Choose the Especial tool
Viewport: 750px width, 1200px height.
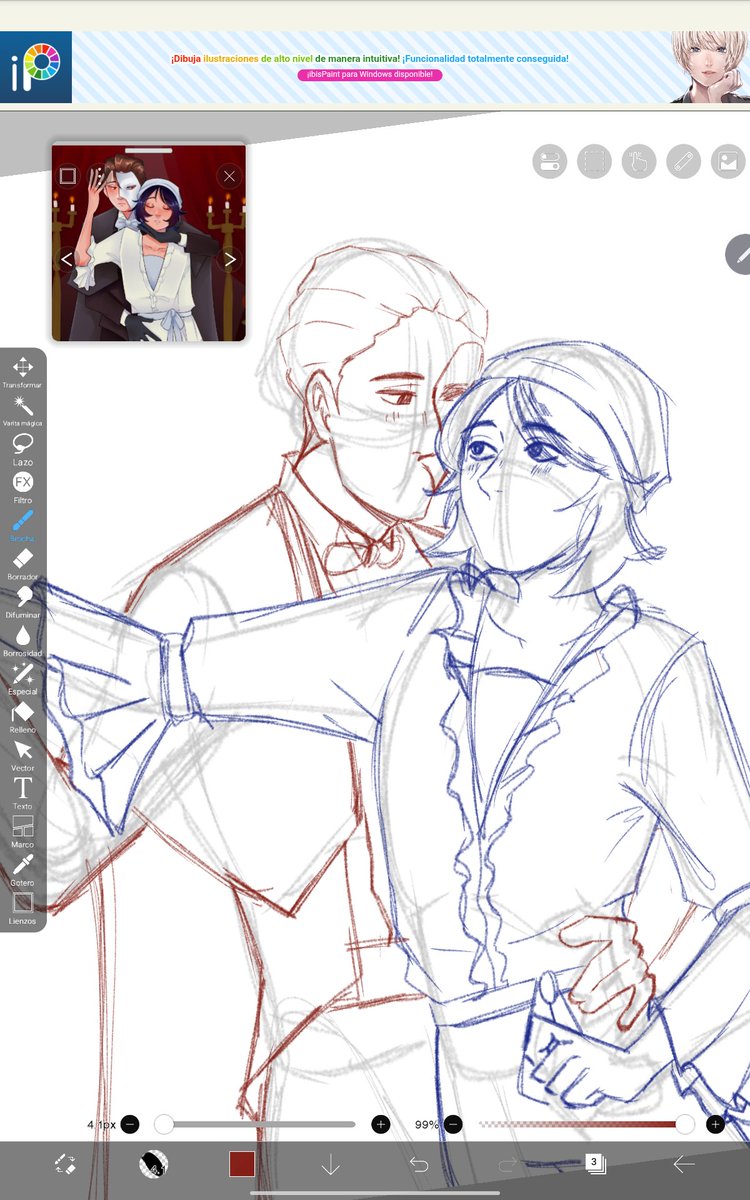[x=23, y=678]
